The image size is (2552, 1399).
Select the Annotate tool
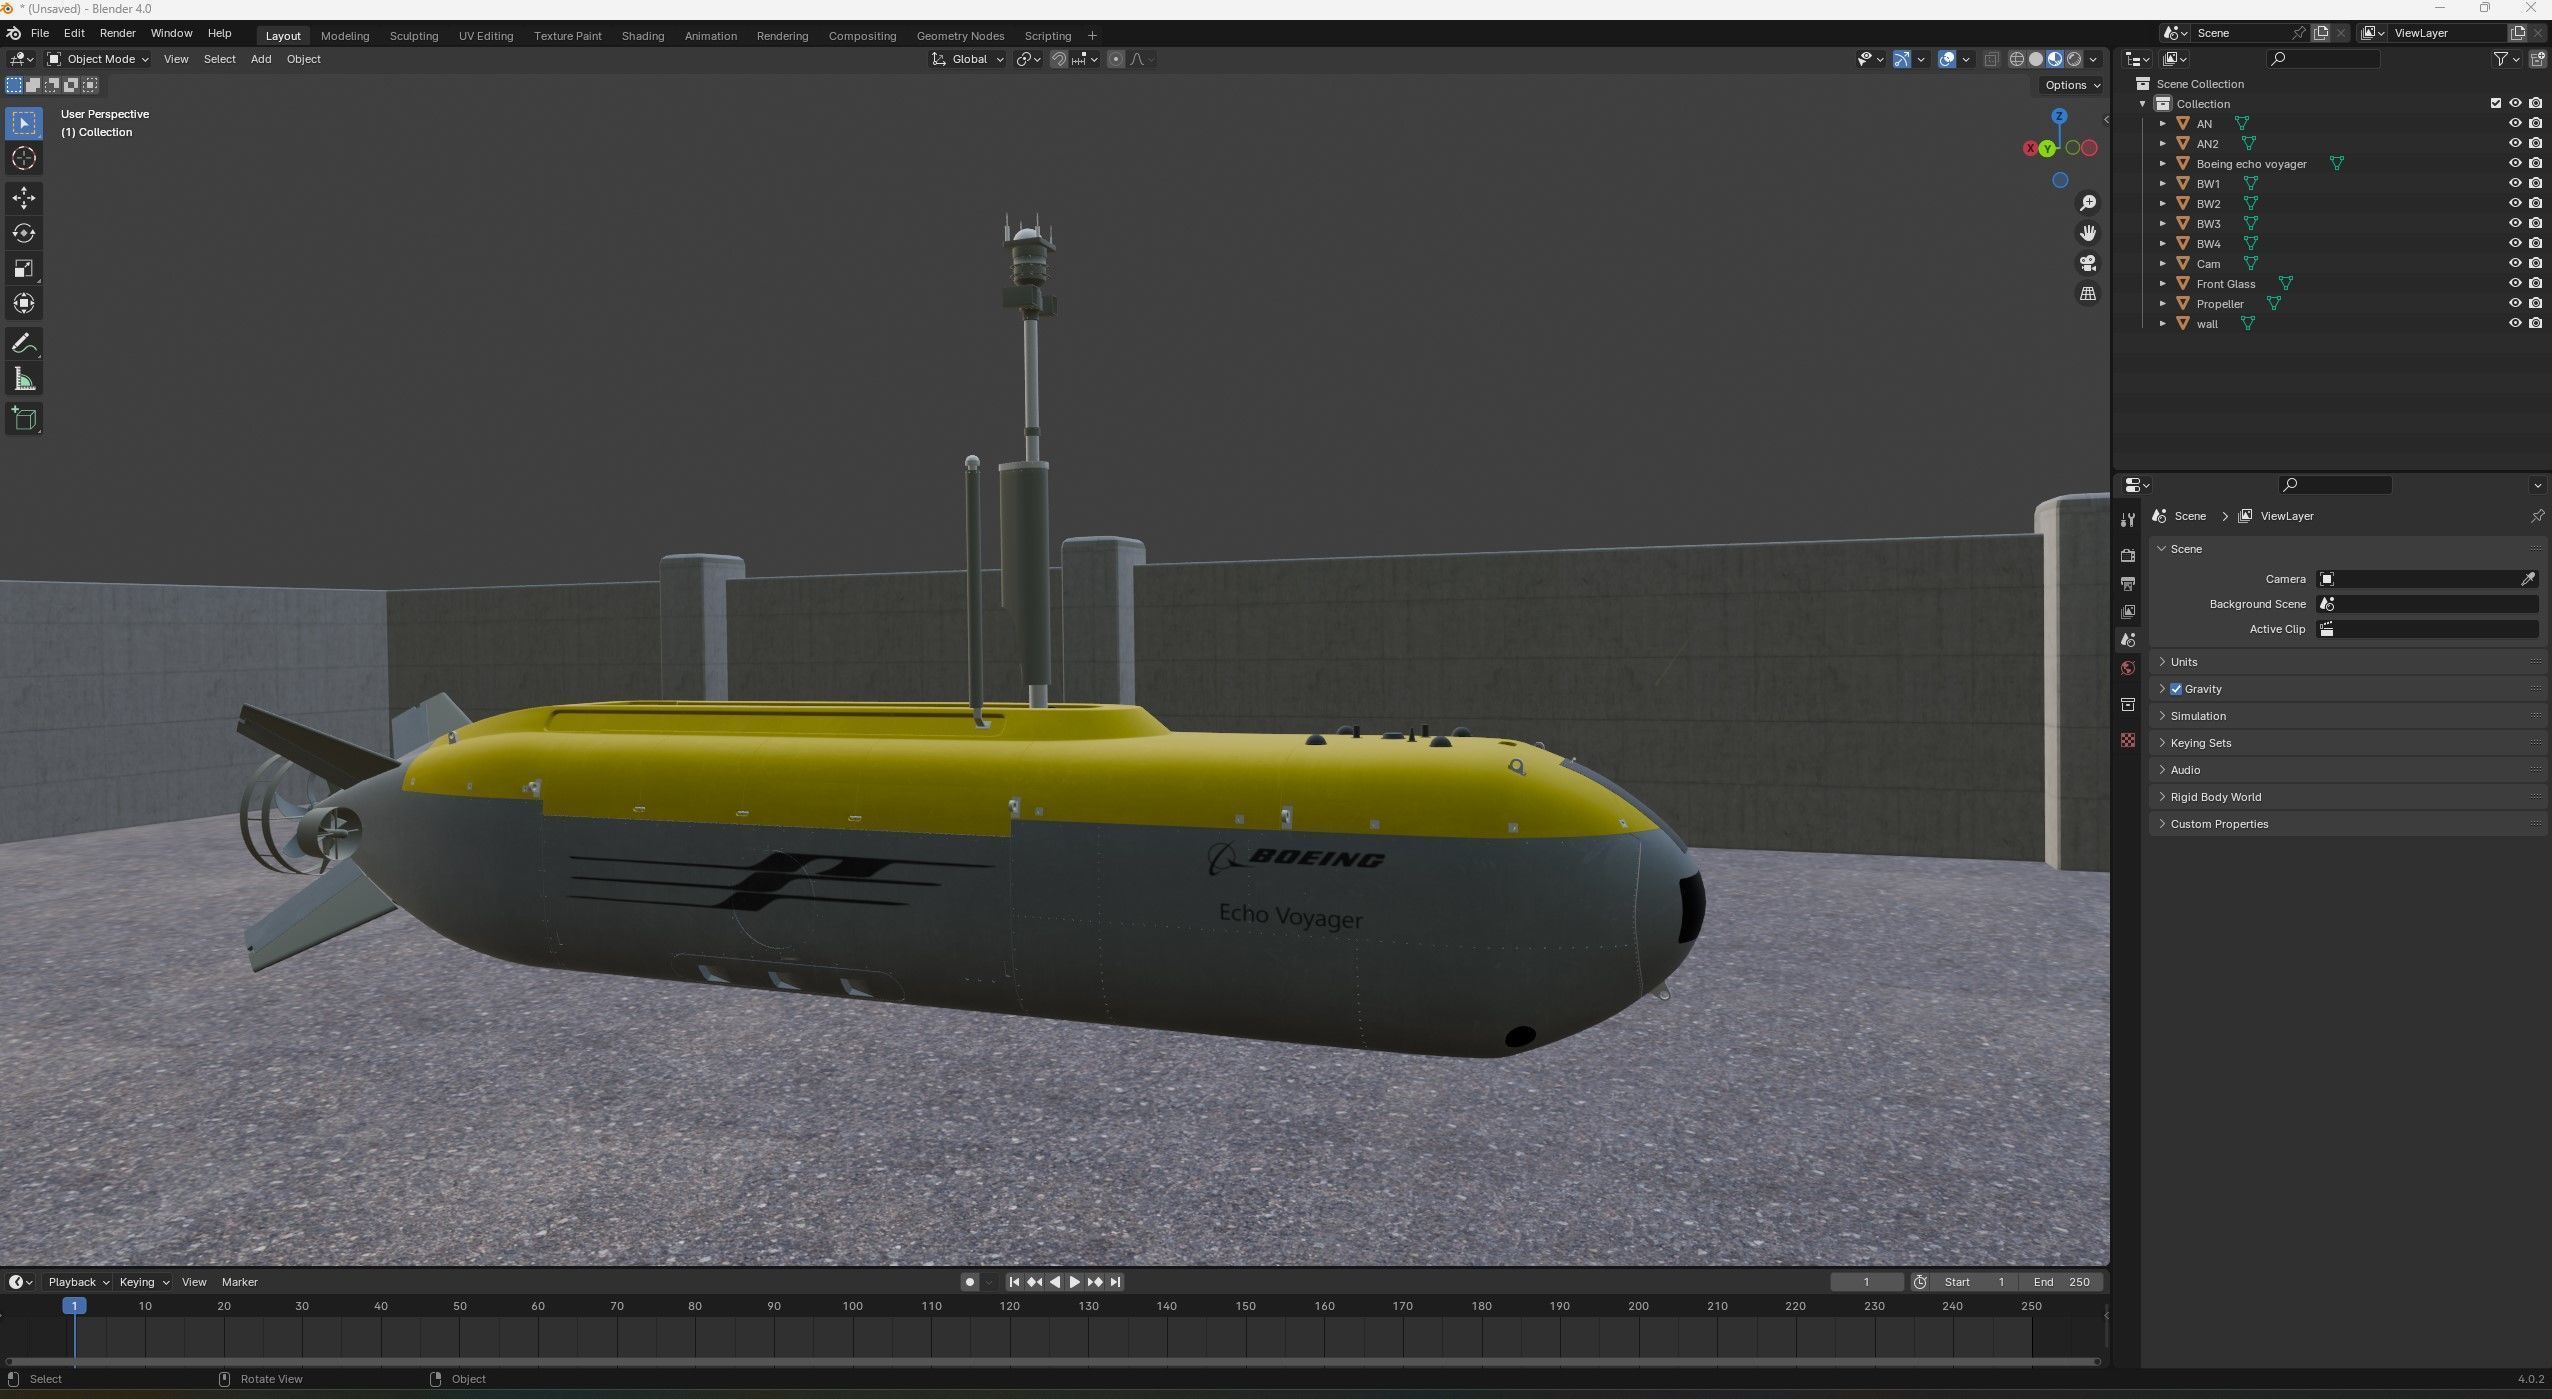click(24, 344)
